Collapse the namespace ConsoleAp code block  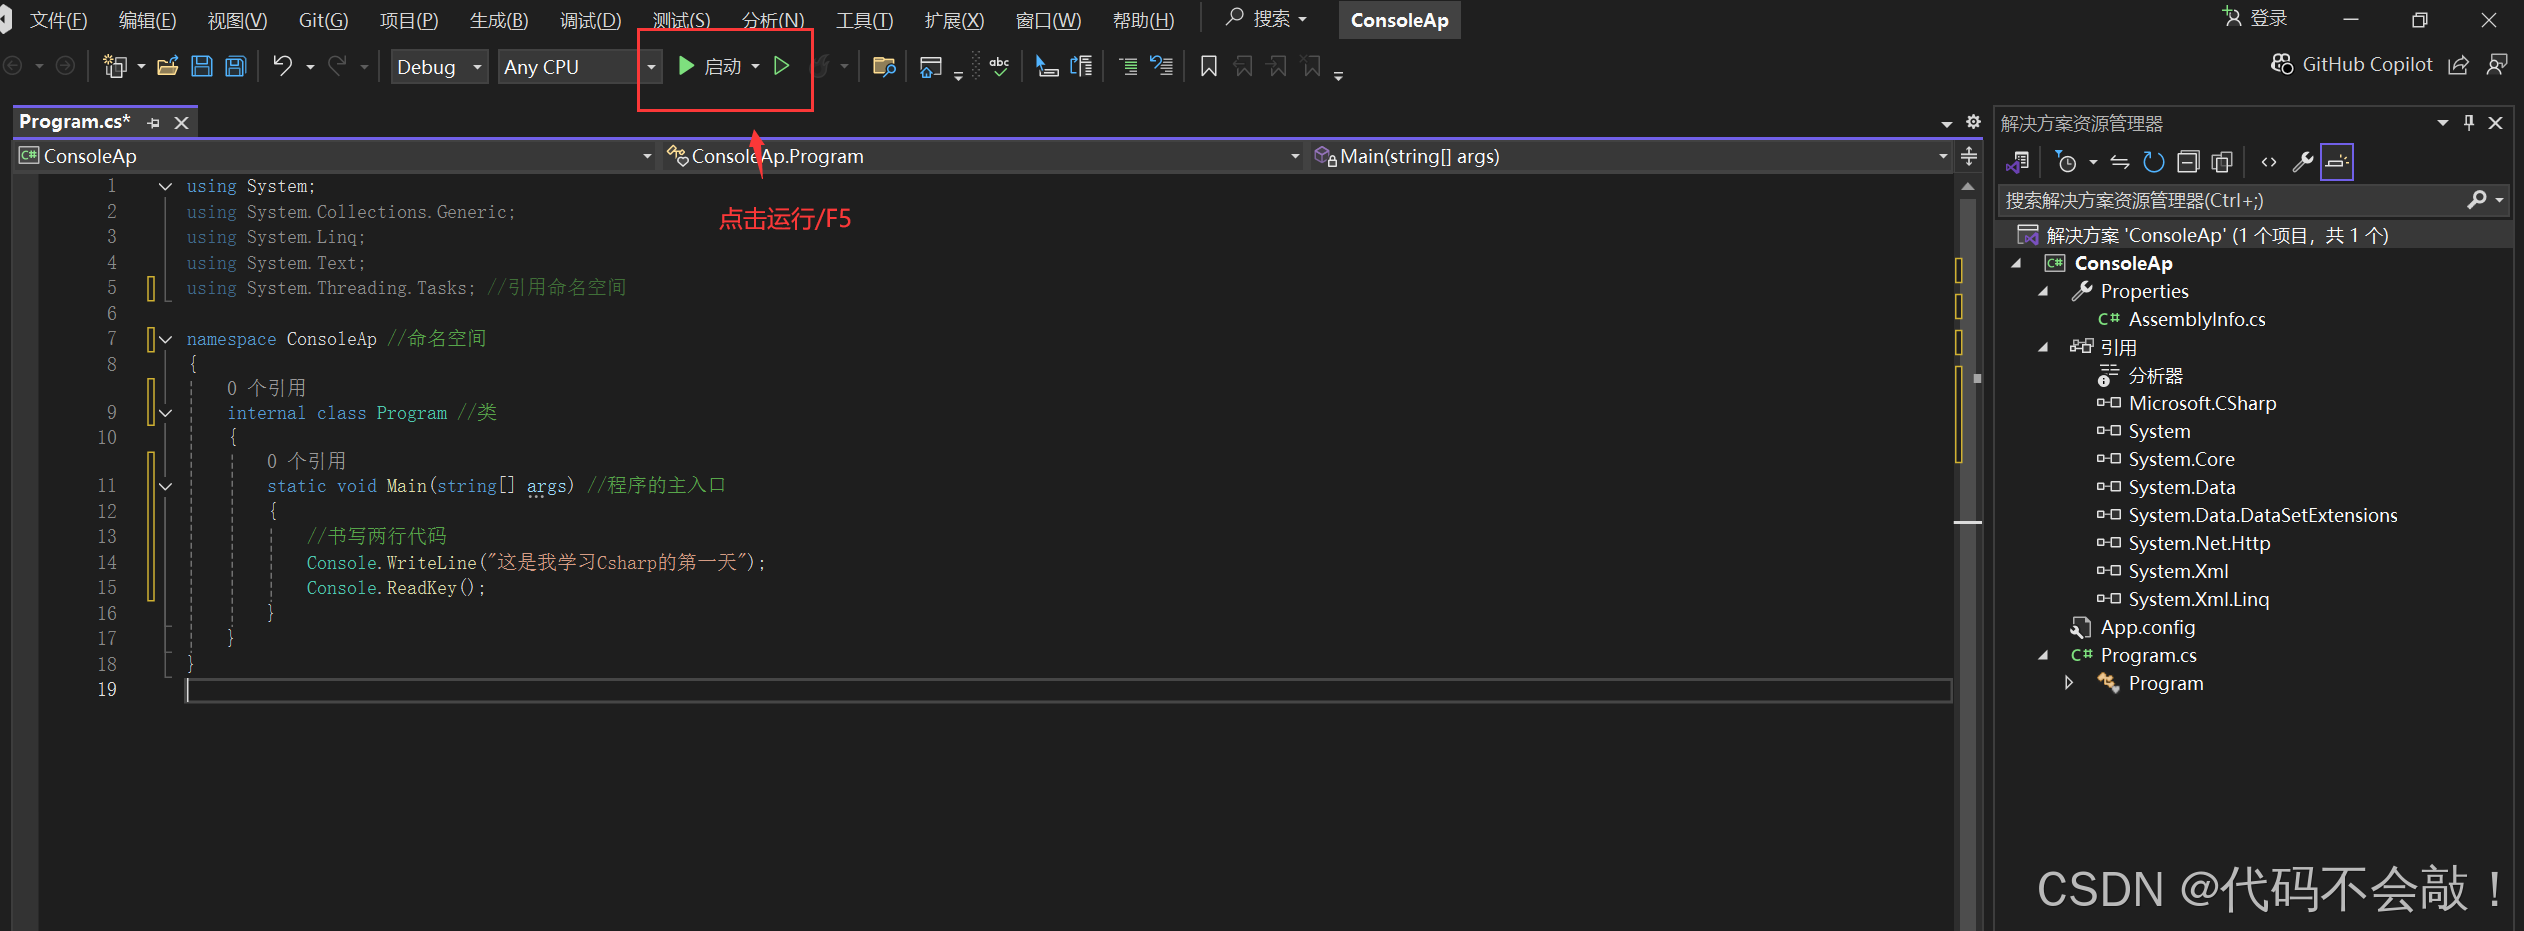click(166, 340)
